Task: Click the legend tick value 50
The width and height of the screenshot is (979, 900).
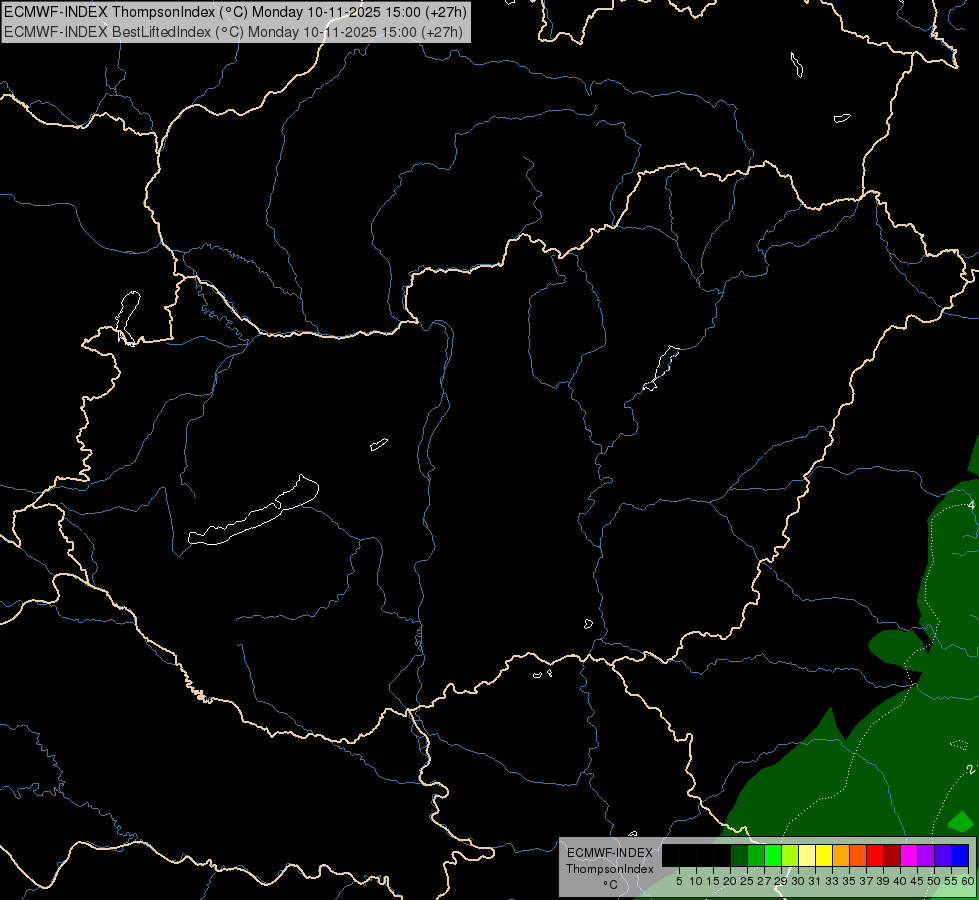Action: coord(935,881)
